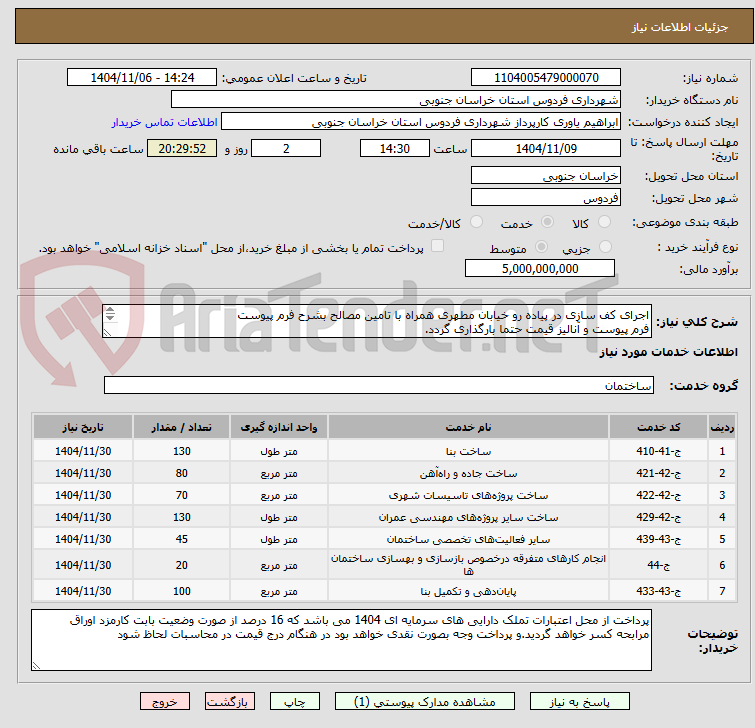Open اطلاعات تماس خریدار link
Screen dimensions: 755x728
coord(165,122)
